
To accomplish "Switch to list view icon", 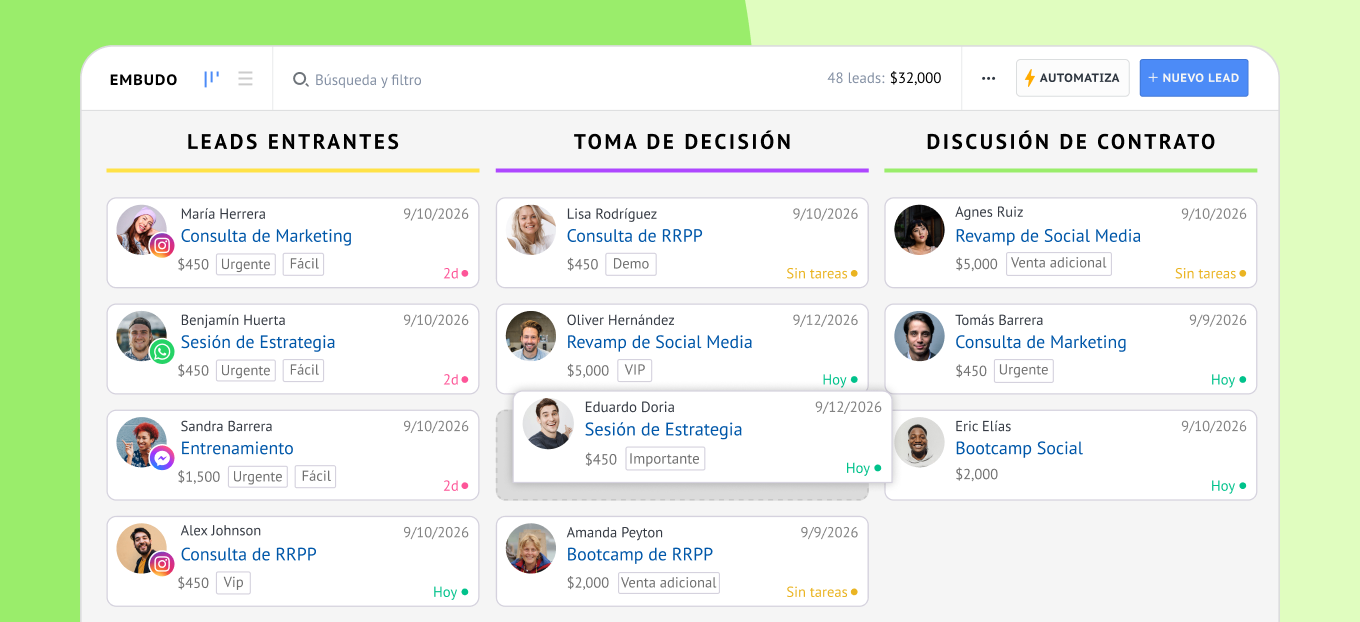I will [x=245, y=79].
